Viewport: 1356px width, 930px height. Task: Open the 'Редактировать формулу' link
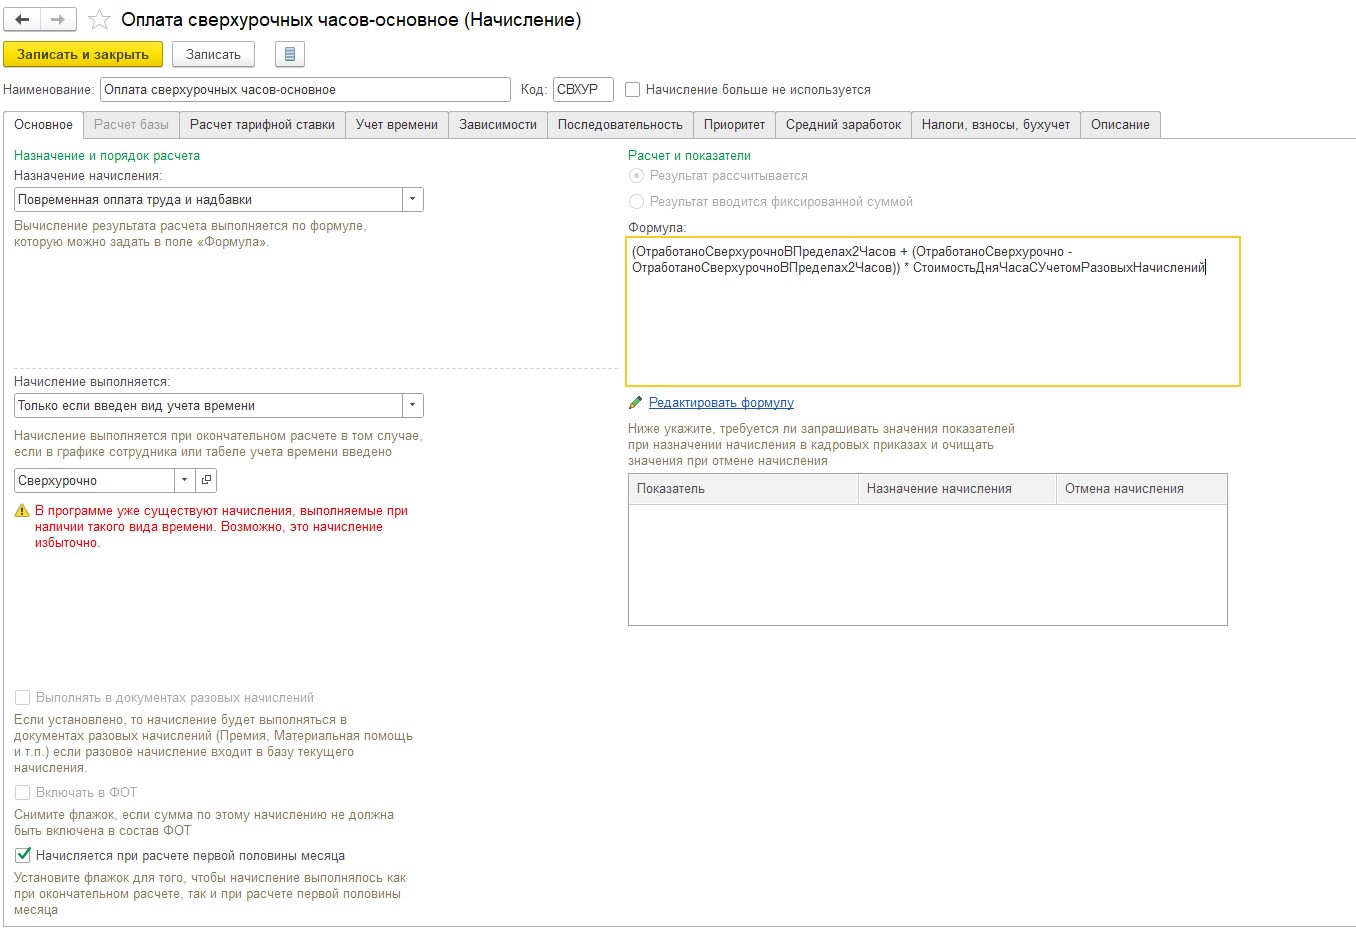click(721, 403)
